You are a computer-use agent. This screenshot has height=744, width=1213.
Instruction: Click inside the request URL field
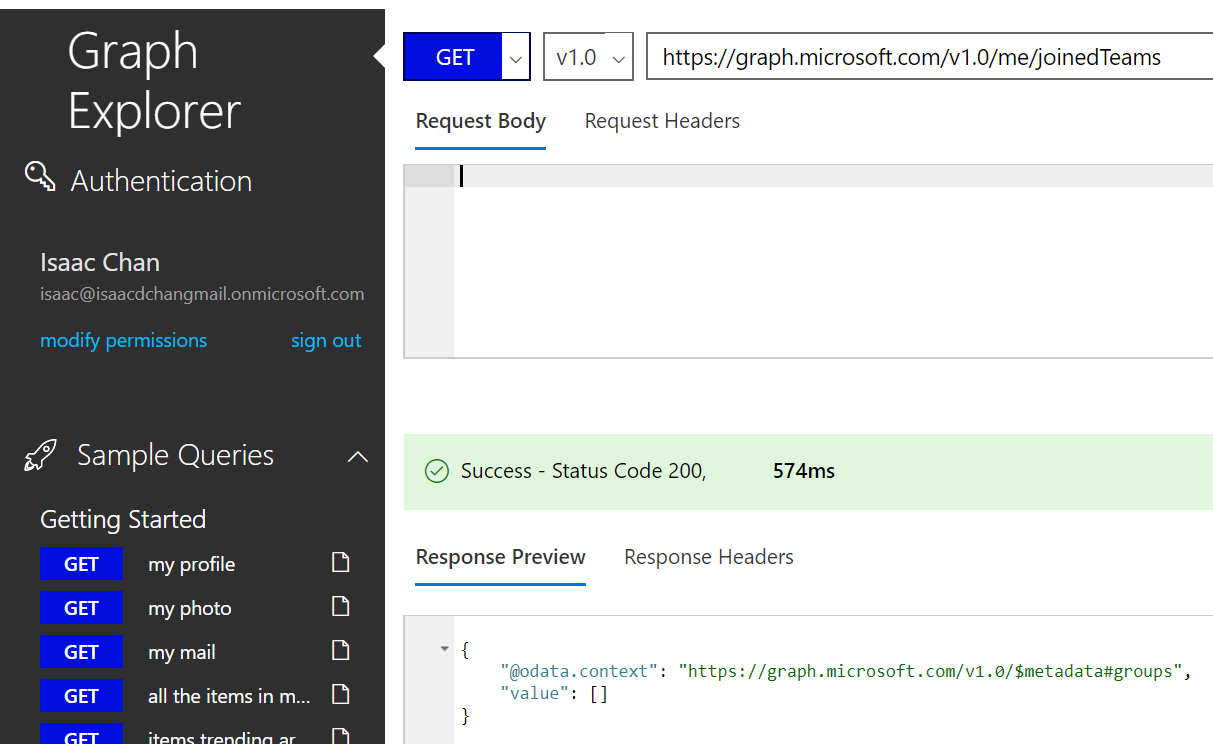tap(908, 57)
